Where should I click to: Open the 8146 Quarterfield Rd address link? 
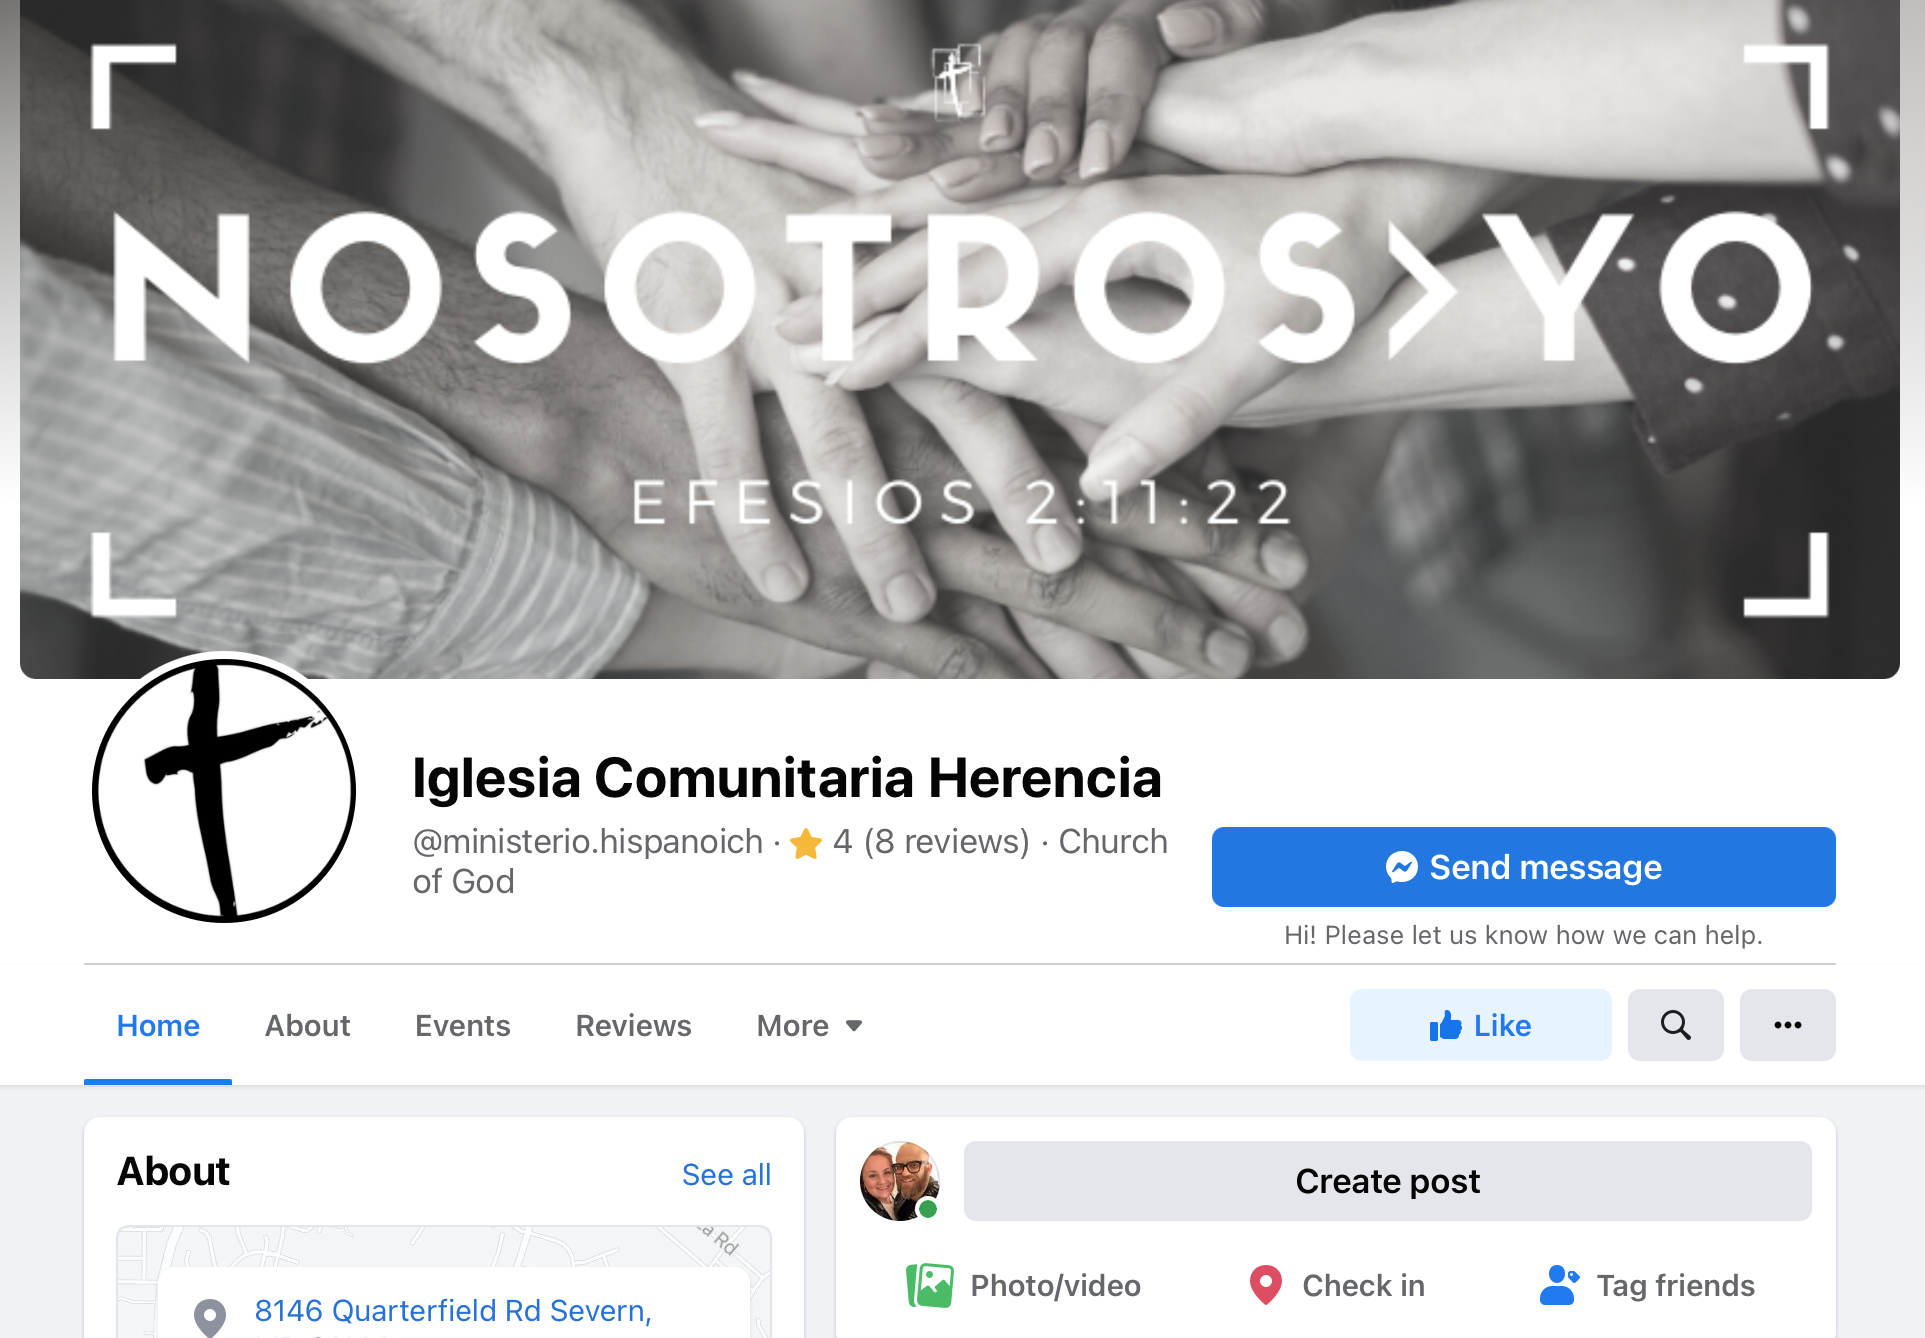(453, 1311)
